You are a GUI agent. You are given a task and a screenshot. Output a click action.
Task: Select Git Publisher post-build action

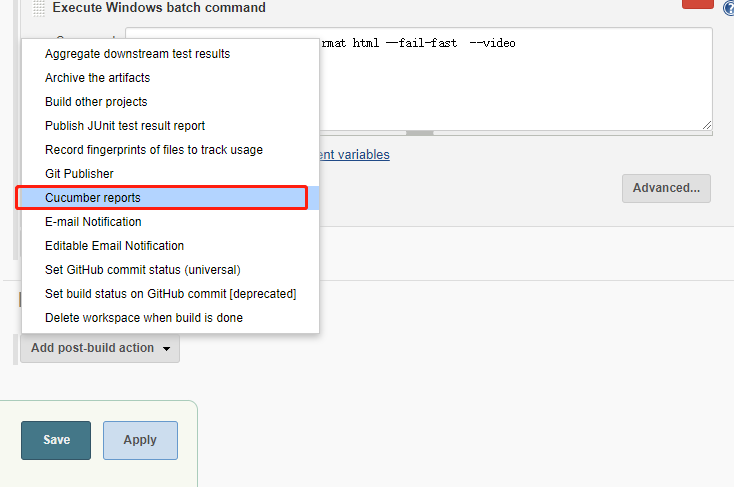coord(79,174)
